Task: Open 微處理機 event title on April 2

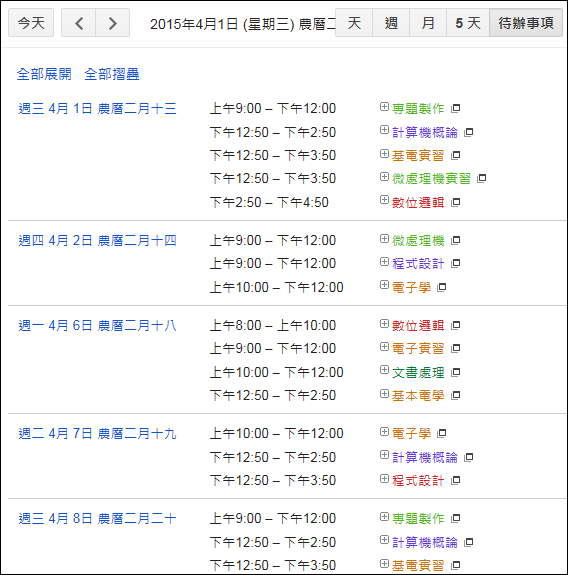Action: click(418, 241)
